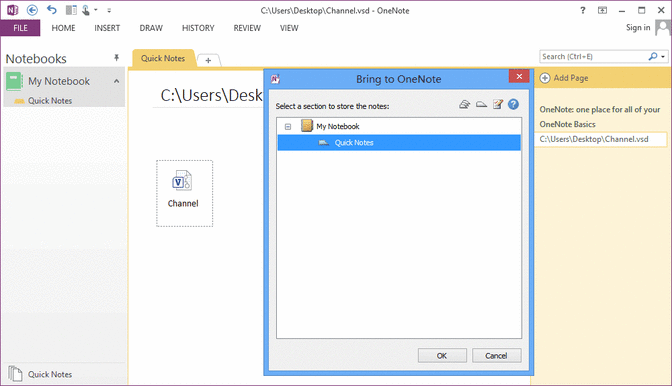Click the single section icon in dialog toolbar
Viewport: 672px width, 386px height.
coord(481,104)
